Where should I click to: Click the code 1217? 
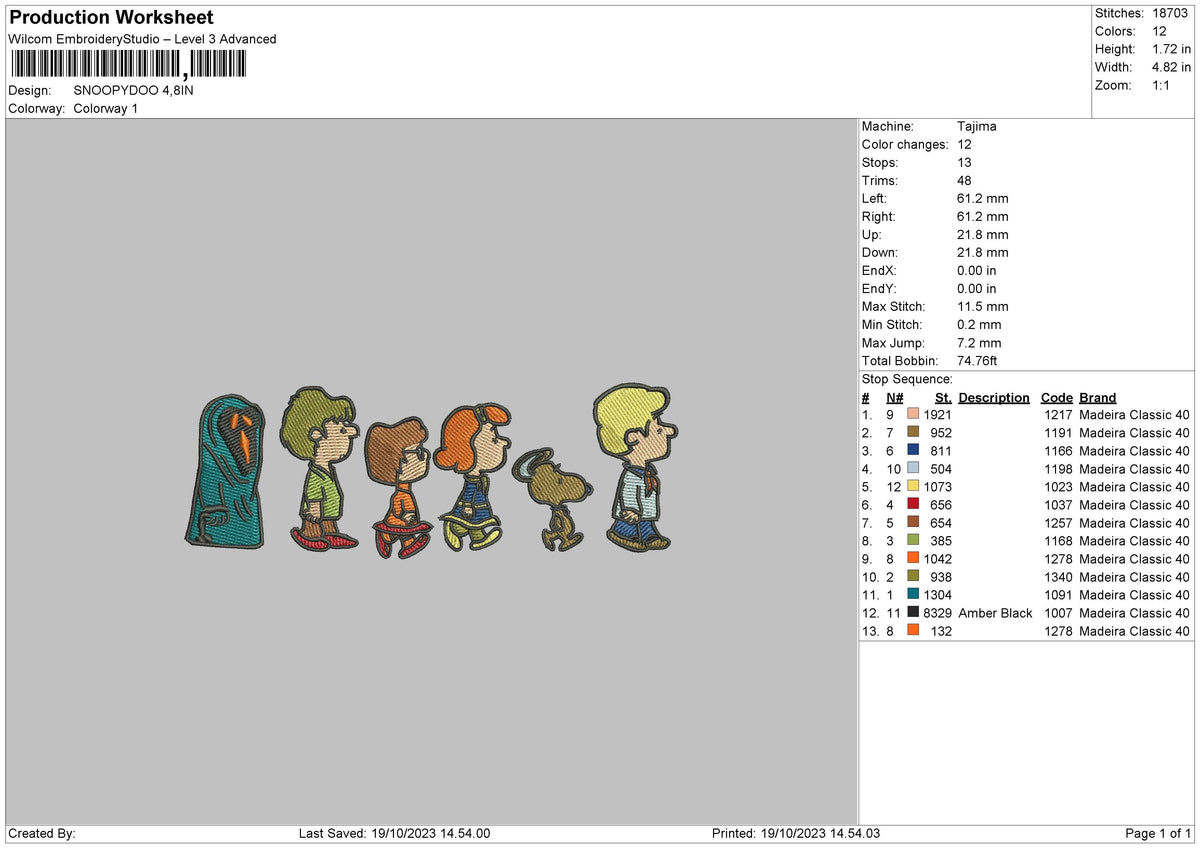[1058, 415]
